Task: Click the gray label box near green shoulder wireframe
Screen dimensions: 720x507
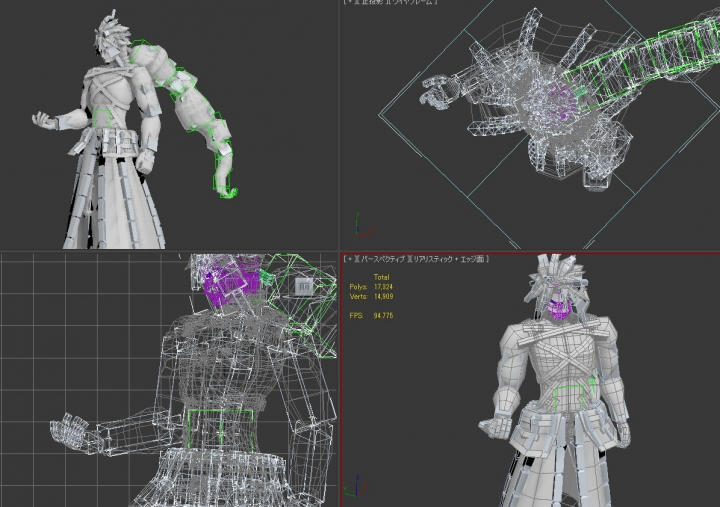Action: point(303,287)
